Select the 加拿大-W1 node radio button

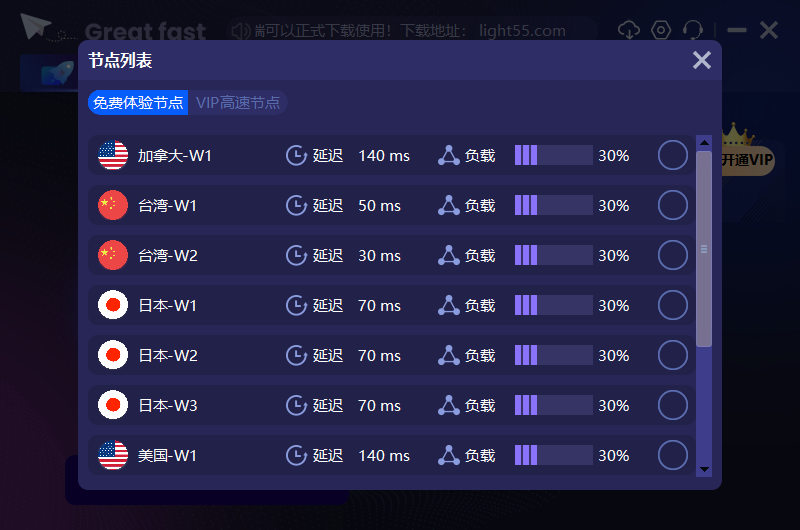(672, 155)
